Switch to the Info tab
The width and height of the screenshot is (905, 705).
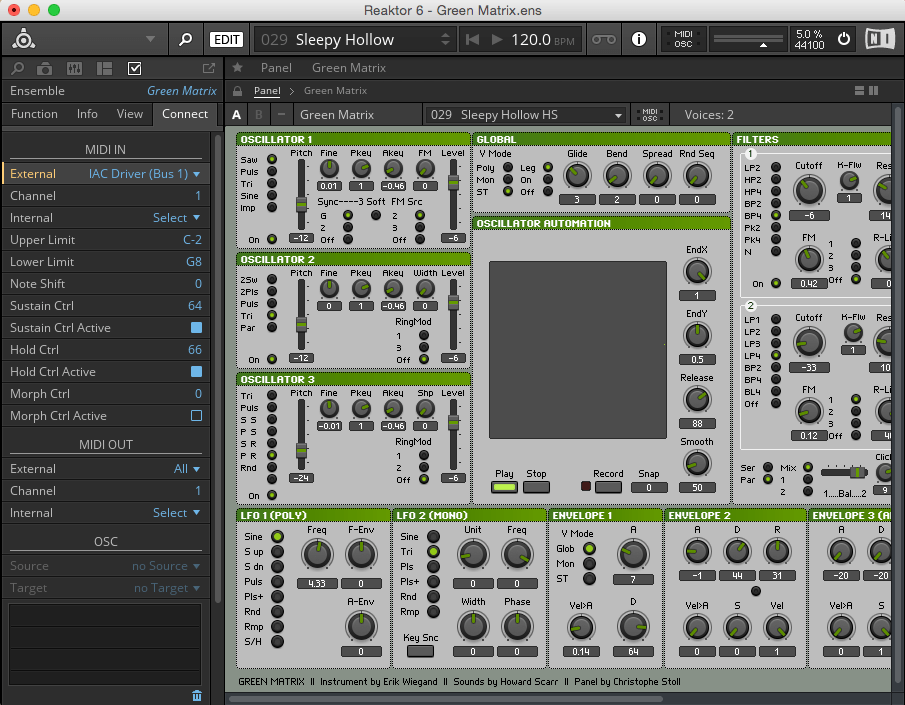point(87,114)
